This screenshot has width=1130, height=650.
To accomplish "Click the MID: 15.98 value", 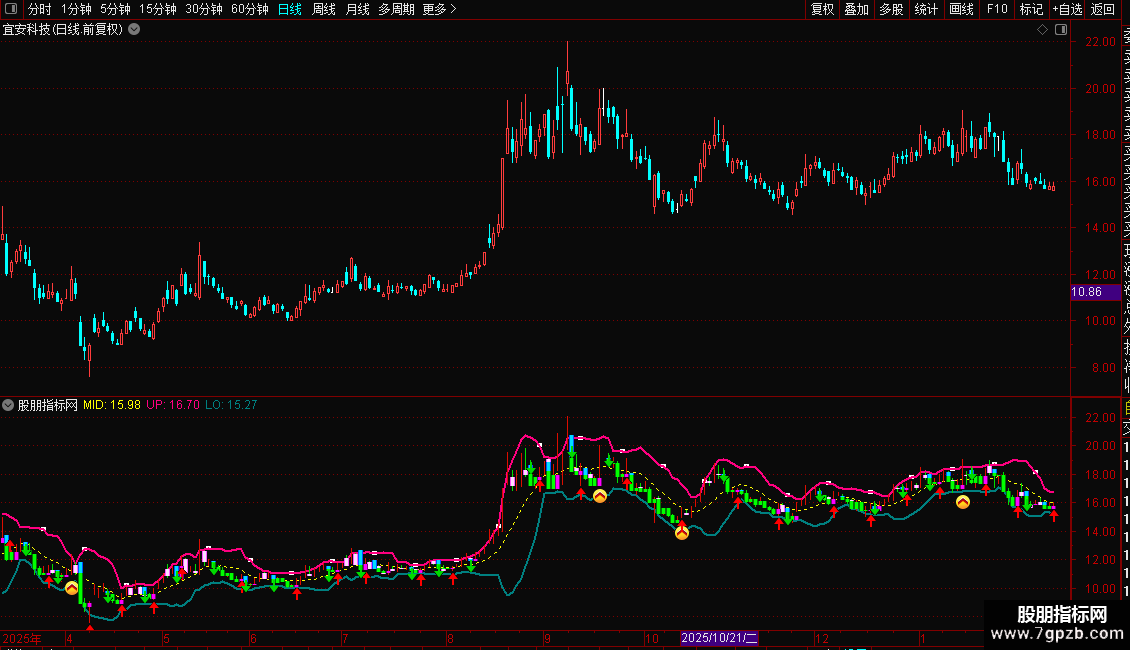I will pos(112,405).
